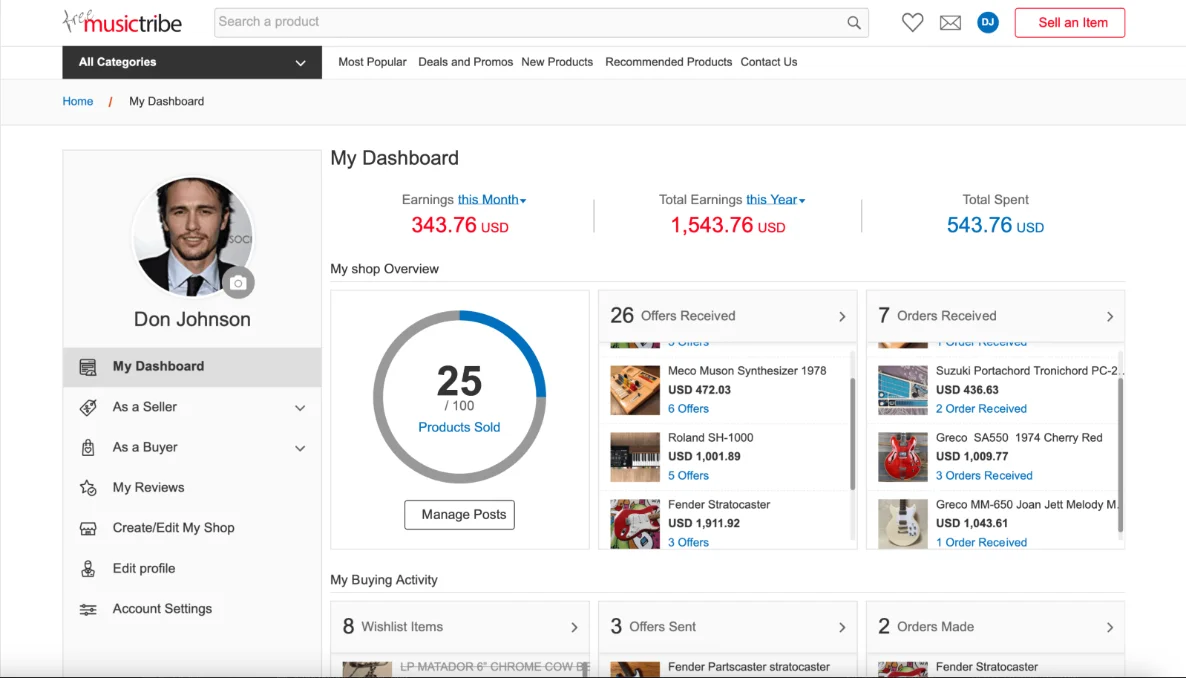Open the Wishlist Items arrow
The image size is (1186, 678).
574,627
